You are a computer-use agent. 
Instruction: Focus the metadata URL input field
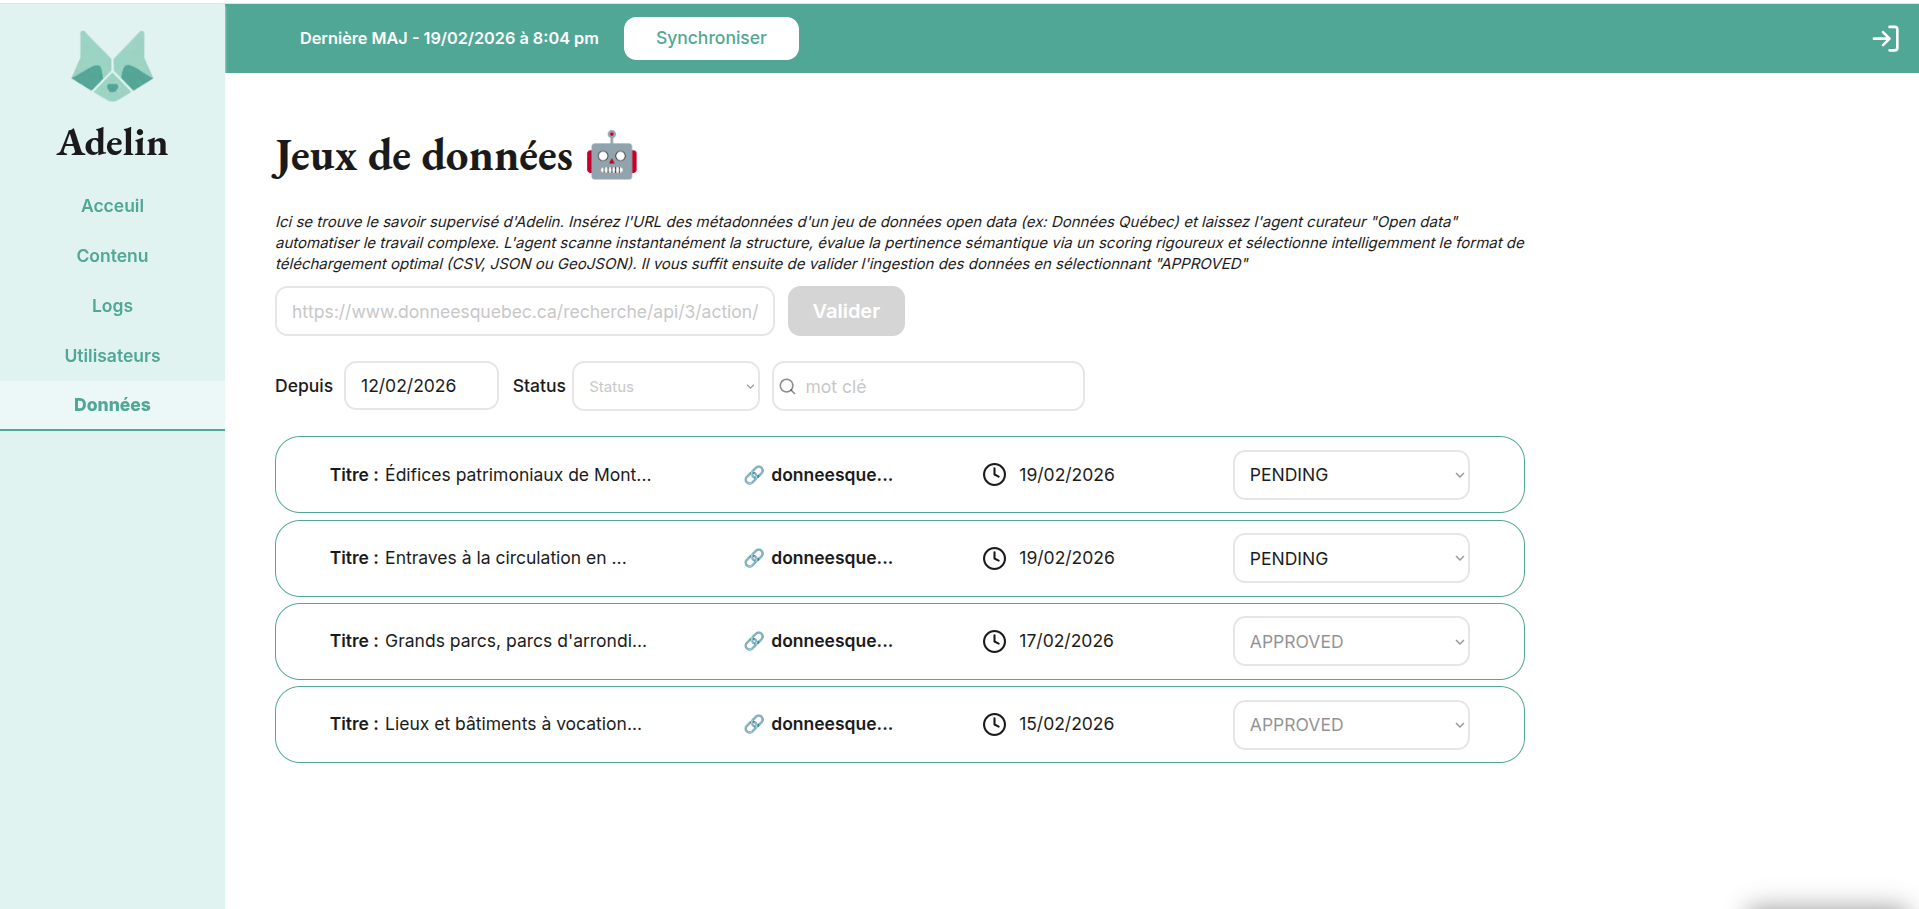(525, 311)
